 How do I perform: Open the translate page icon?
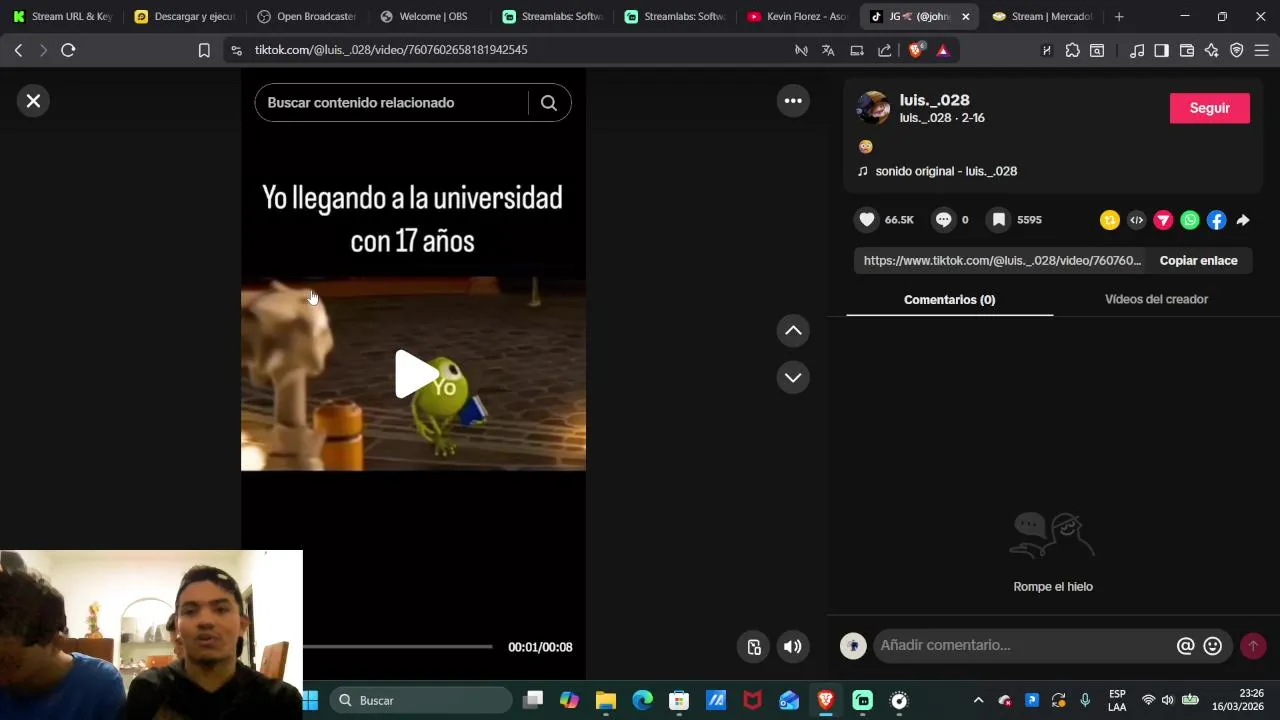pos(828,50)
